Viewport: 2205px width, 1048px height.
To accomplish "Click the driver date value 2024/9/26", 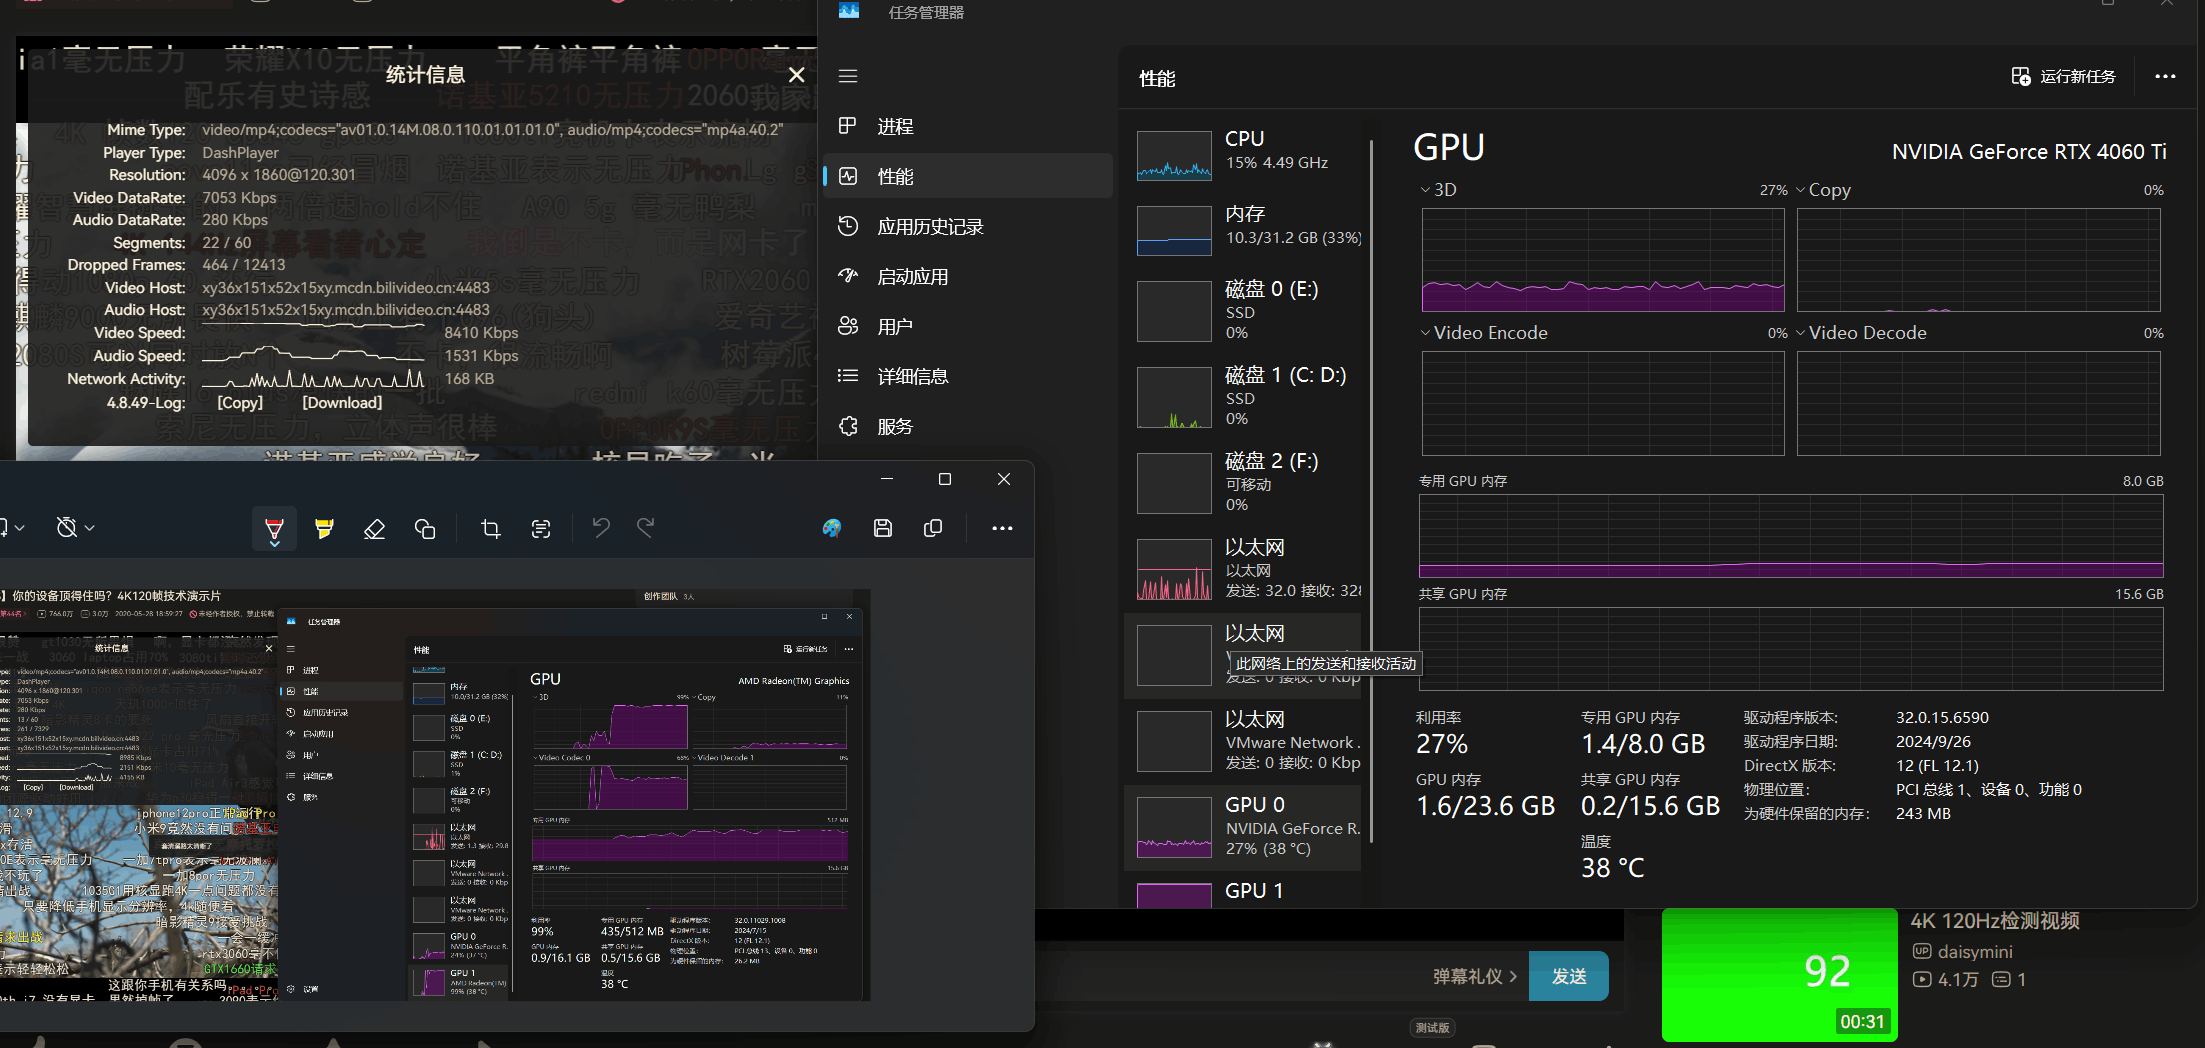I will coord(1933,742).
